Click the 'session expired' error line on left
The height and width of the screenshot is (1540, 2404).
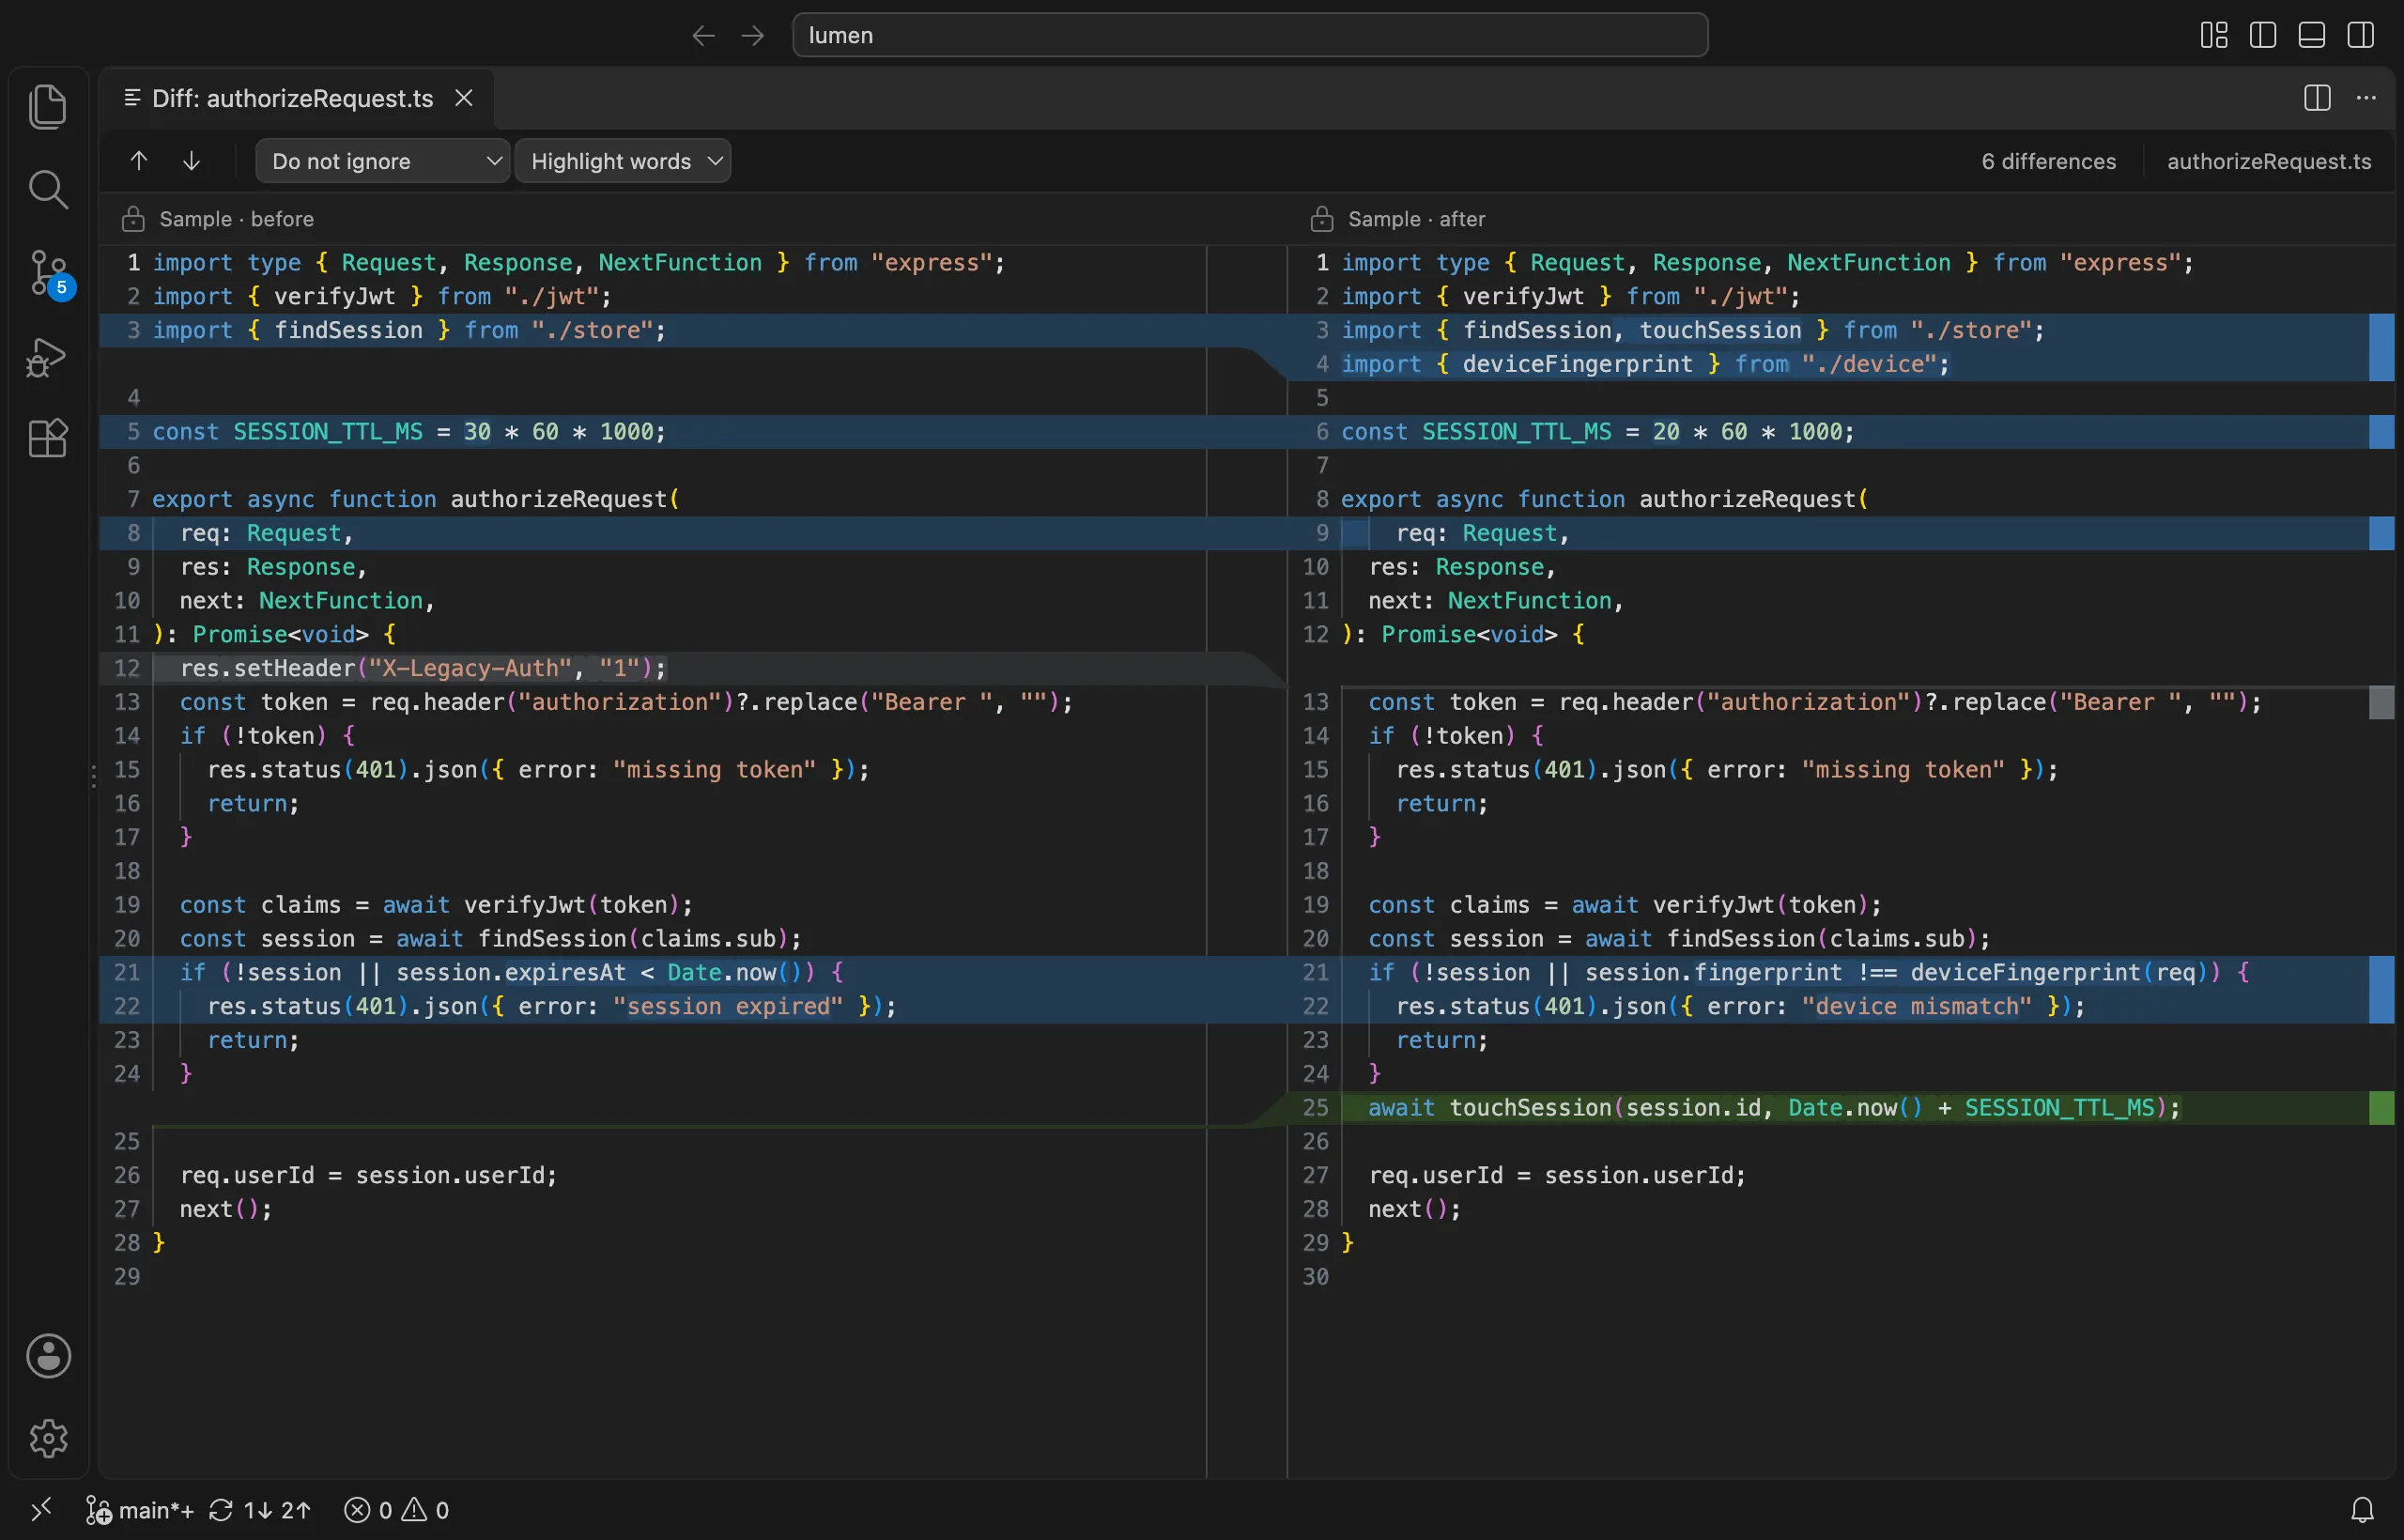(653, 1006)
